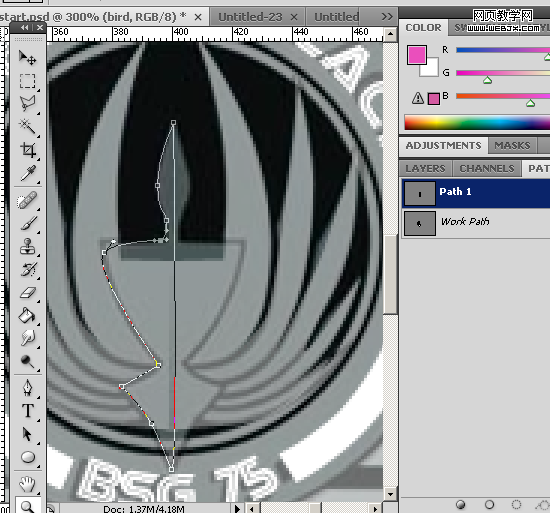Screen dimensions: 550x513
Task: Select the Move tool
Action: point(27,58)
